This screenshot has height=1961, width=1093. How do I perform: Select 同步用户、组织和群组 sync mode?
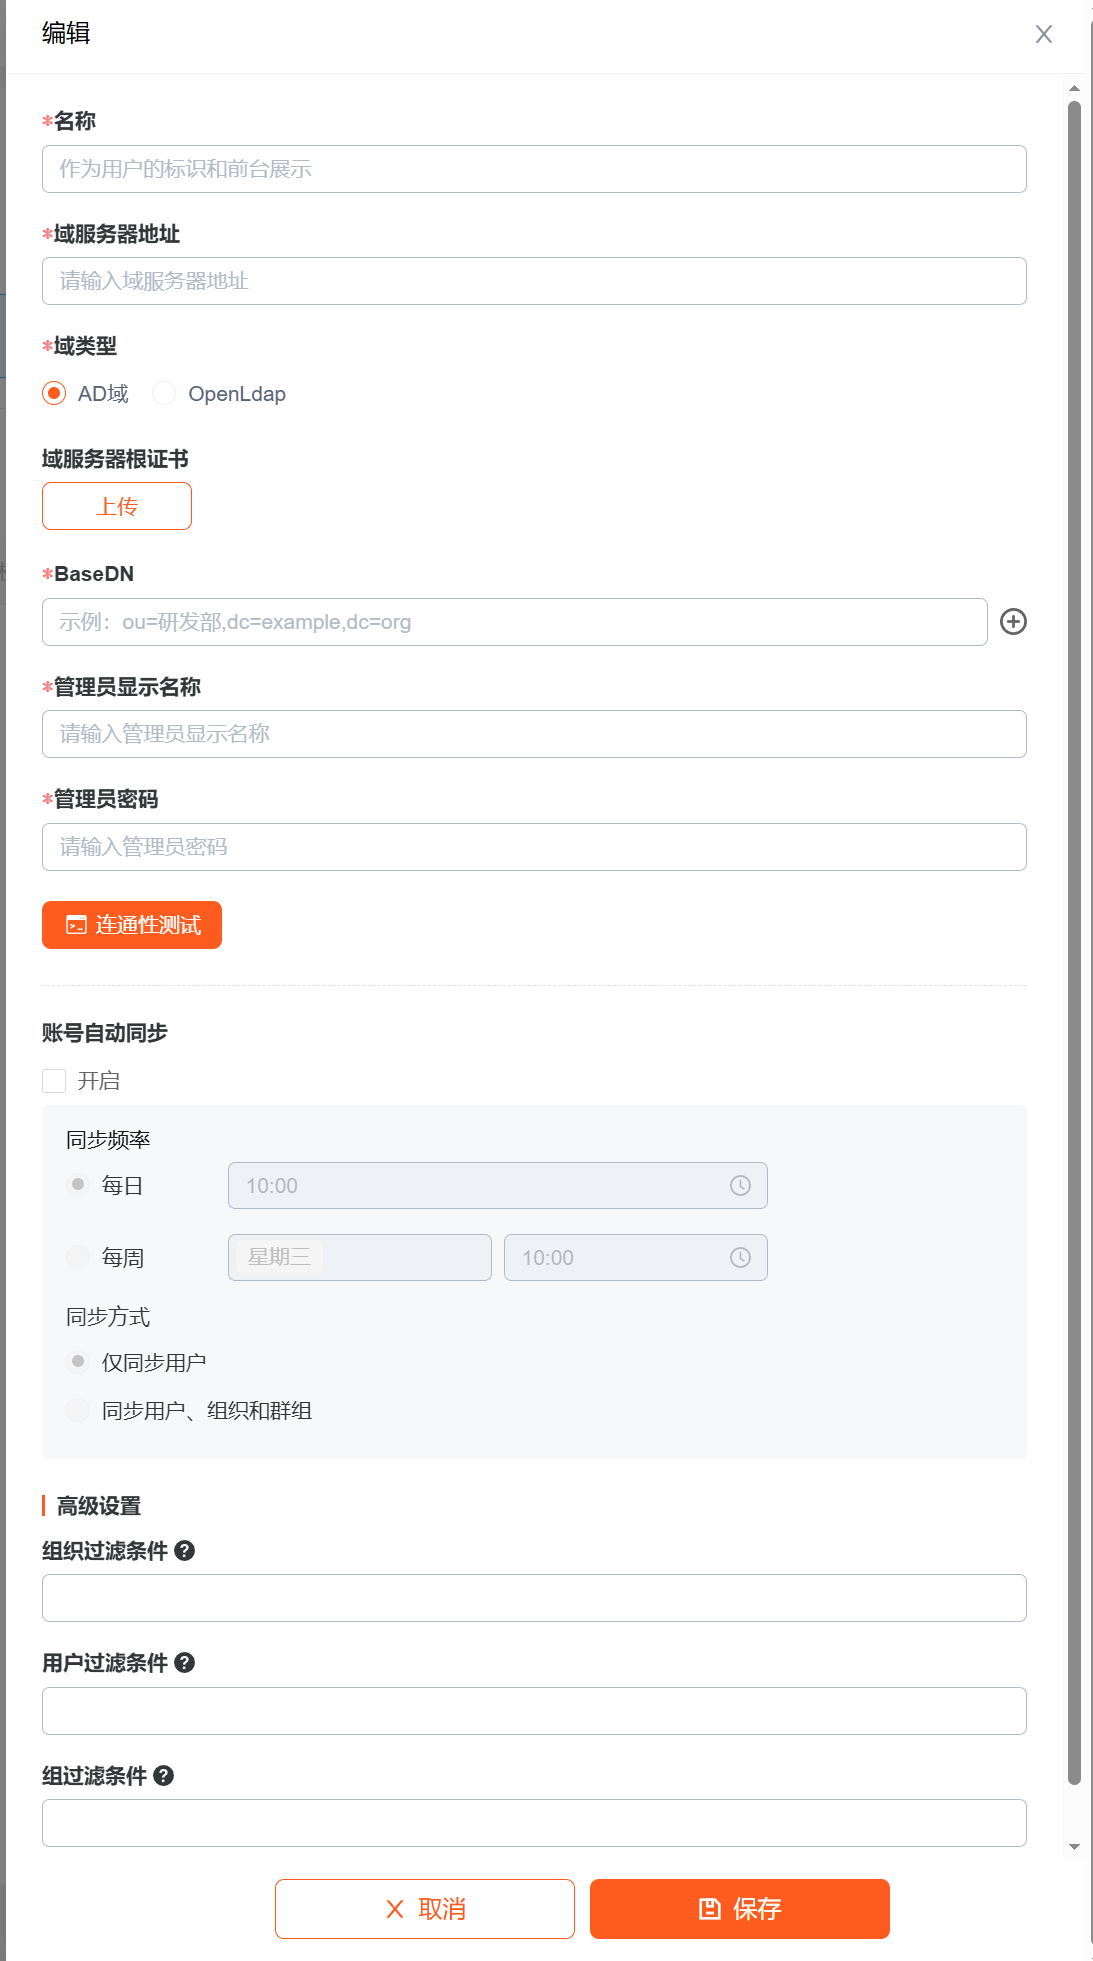[78, 1410]
